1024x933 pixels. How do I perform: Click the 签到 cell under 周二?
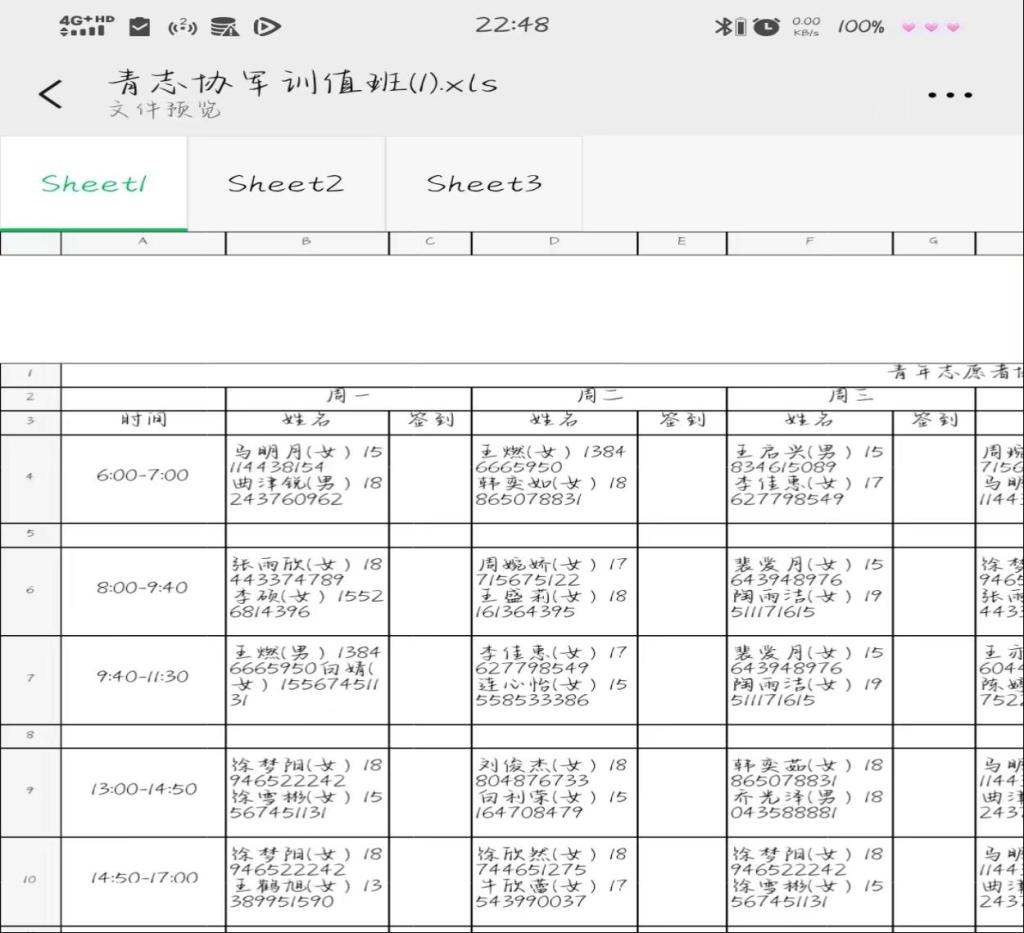(x=682, y=421)
